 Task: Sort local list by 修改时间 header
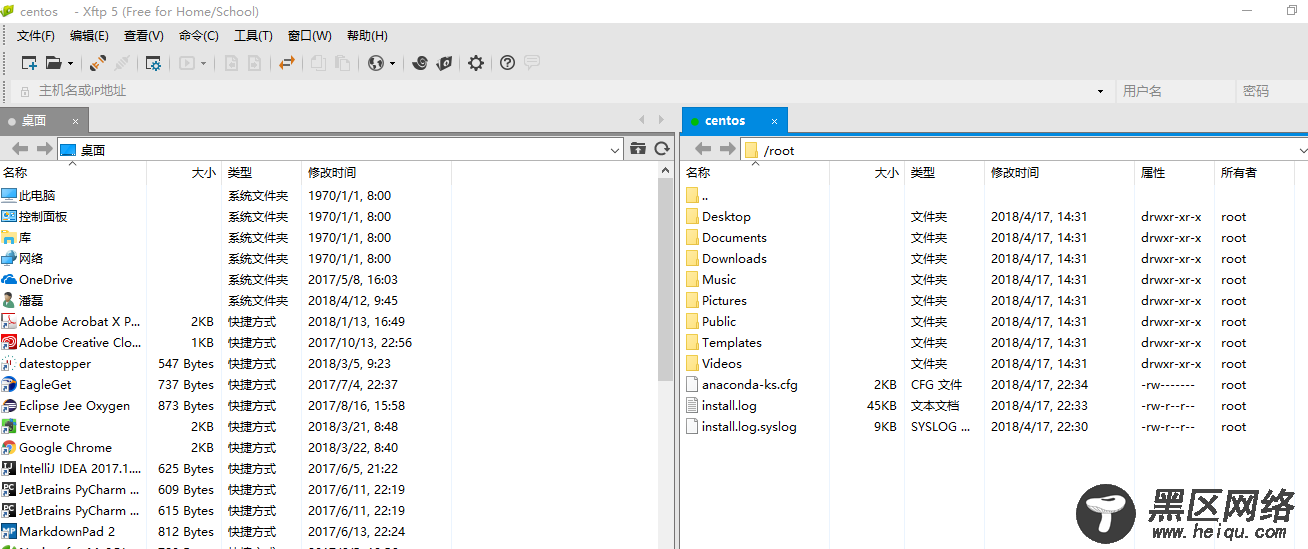376,173
